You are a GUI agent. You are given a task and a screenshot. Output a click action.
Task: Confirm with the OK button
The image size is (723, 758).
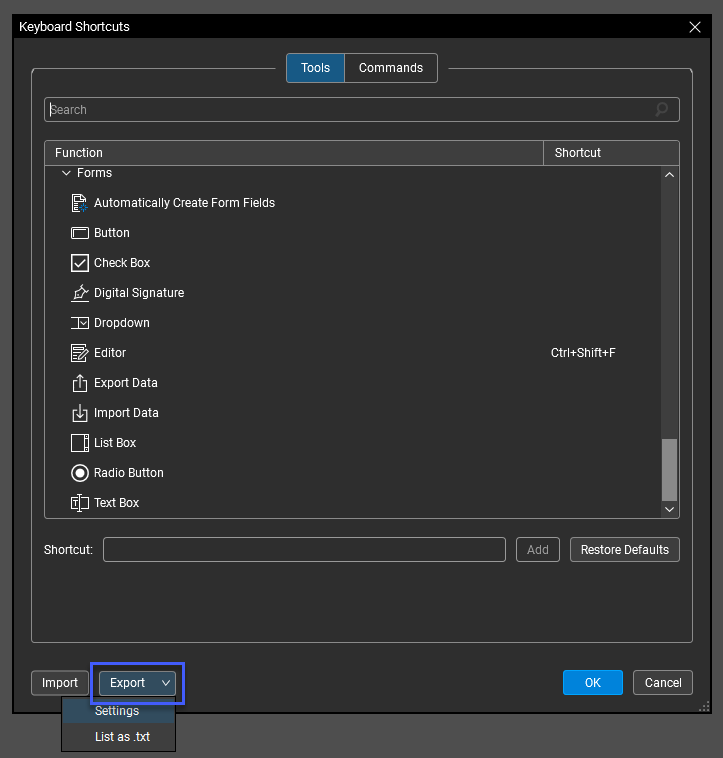coord(593,683)
